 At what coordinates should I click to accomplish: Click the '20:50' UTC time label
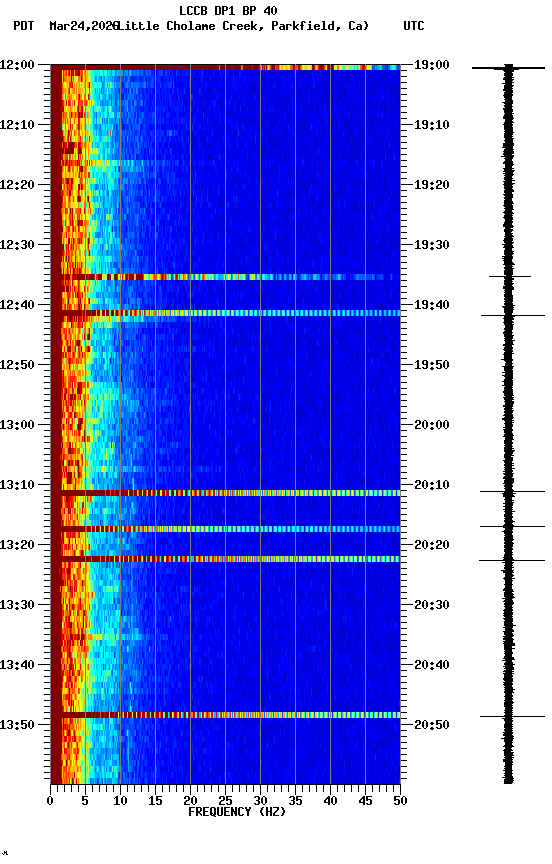[432, 725]
